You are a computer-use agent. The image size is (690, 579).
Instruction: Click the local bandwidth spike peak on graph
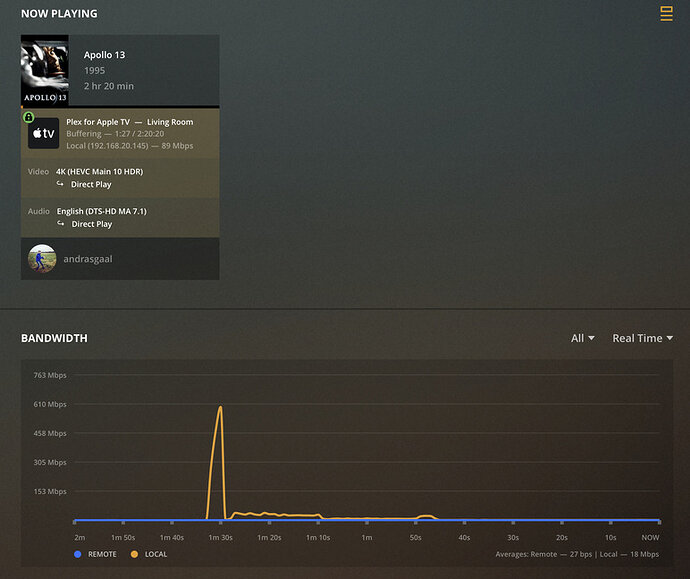(x=220, y=407)
